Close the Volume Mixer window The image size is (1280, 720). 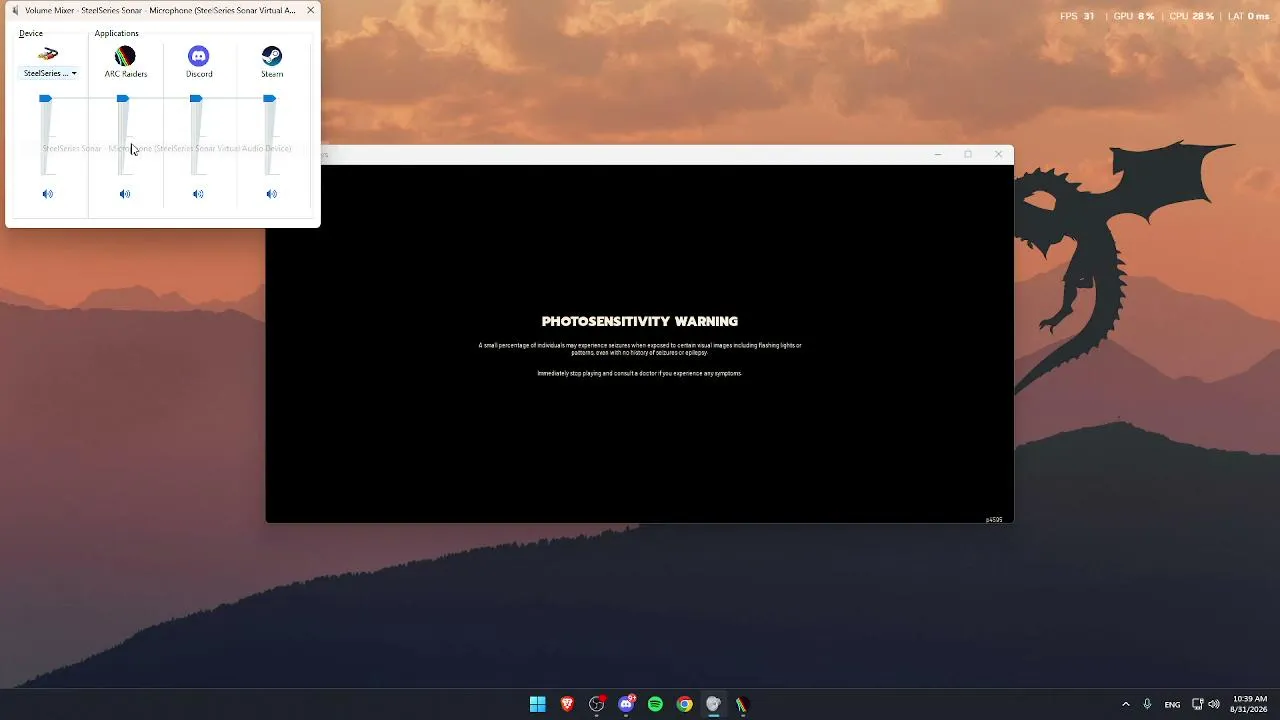pyautogui.click(x=310, y=10)
